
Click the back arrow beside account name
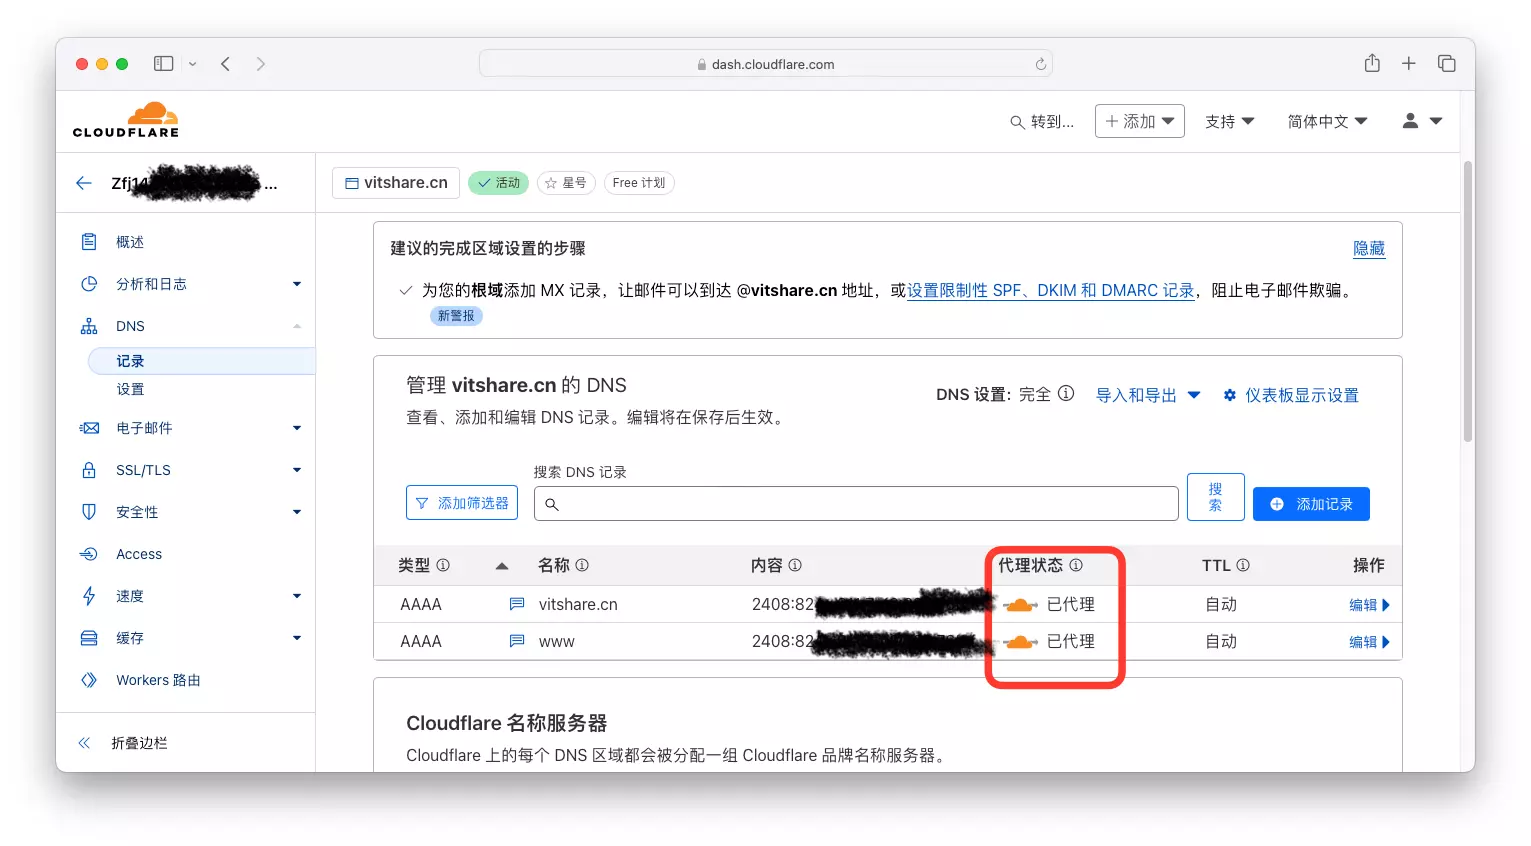(x=84, y=183)
